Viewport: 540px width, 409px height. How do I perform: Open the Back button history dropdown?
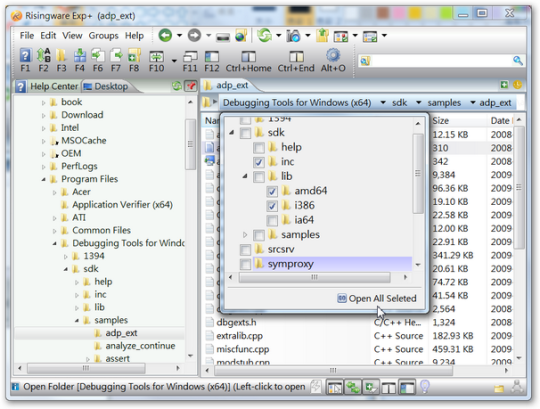tap(179, 35)
